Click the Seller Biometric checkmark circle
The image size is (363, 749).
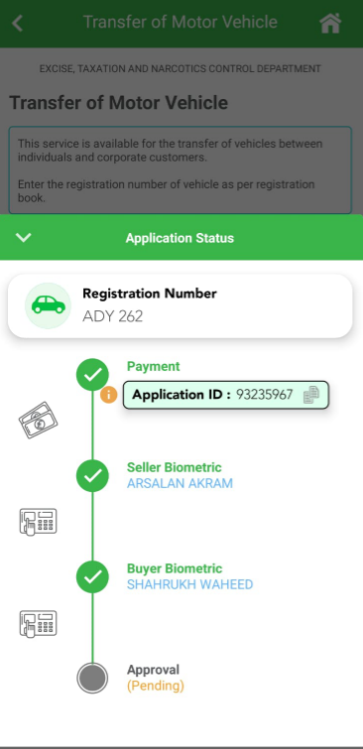click(93, 476)
